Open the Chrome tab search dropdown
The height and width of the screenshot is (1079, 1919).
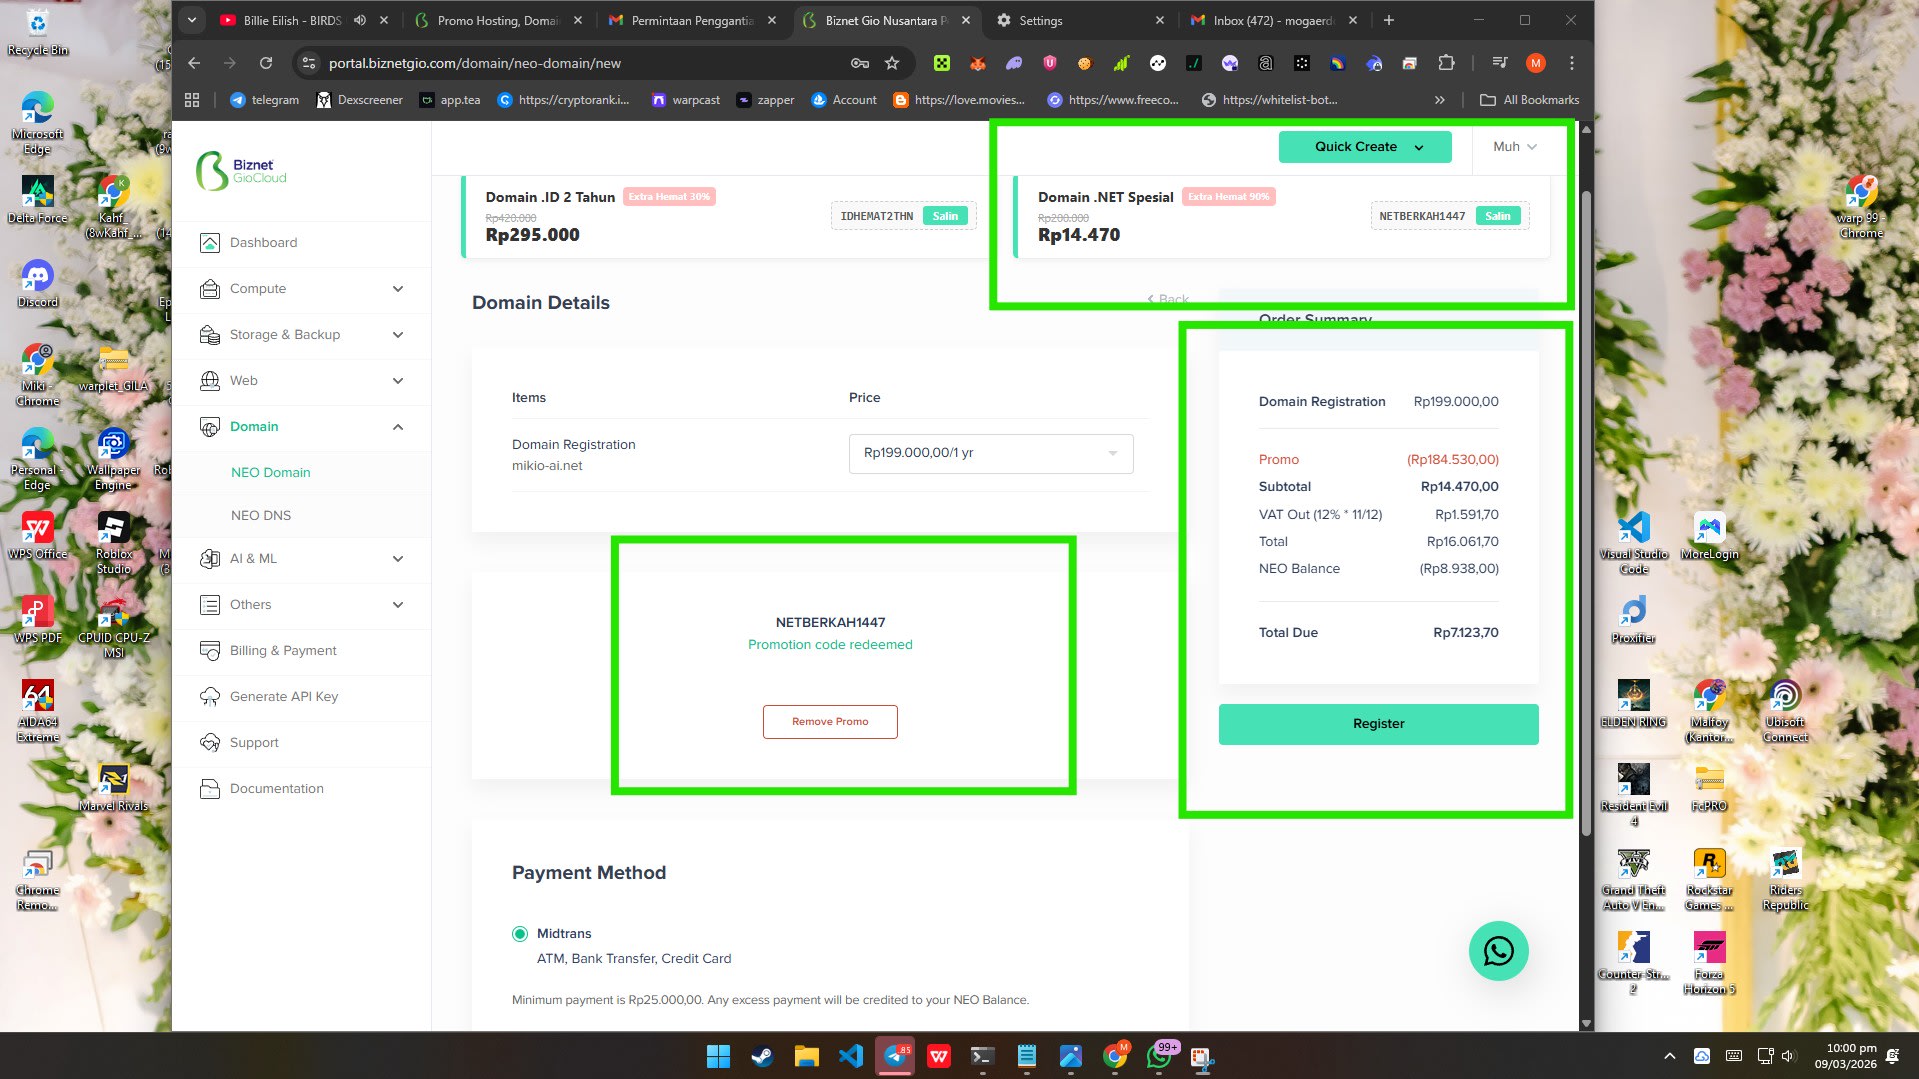[x=191, y=20]
